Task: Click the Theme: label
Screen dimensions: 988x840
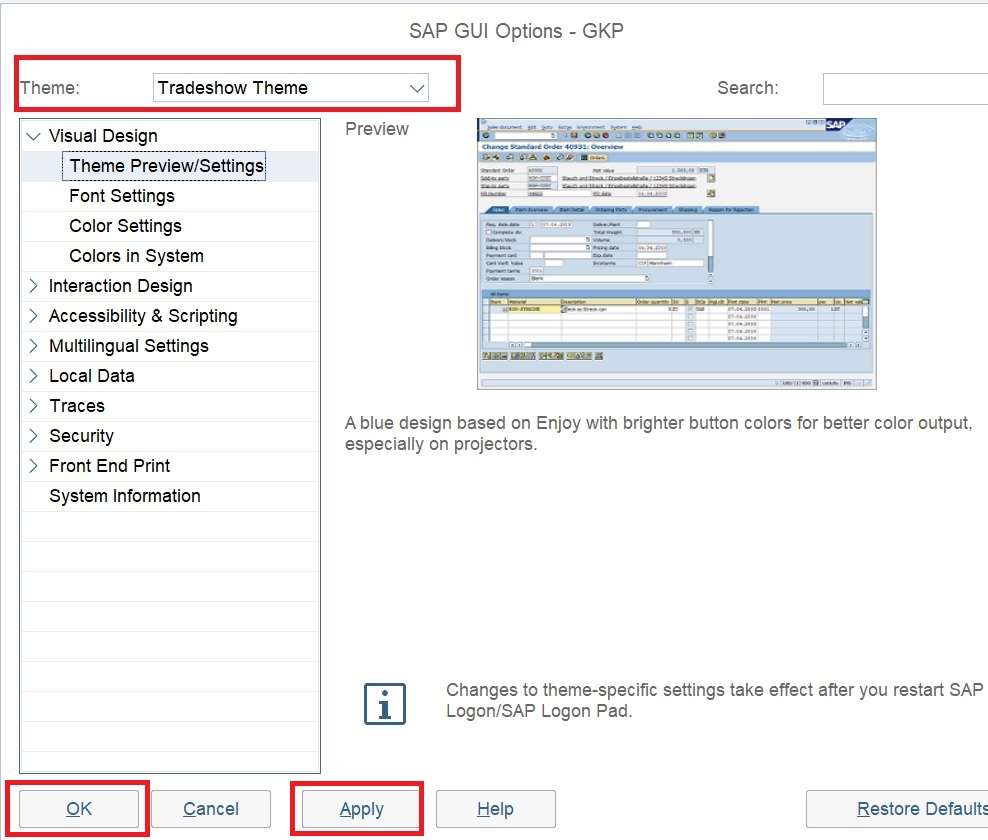Action: click(x=50, y=88)
